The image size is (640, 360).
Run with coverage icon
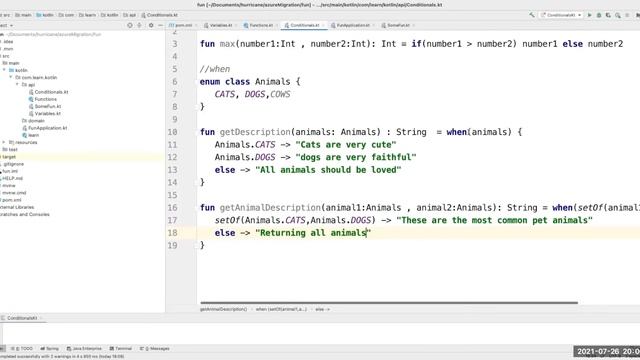click(608, 15)
